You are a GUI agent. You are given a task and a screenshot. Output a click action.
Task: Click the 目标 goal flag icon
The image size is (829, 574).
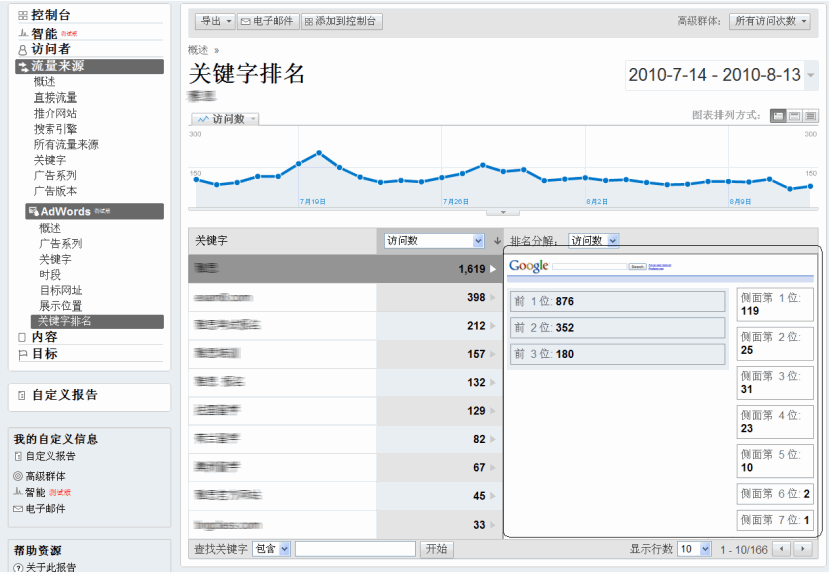pyautogui.click(x=23, y=354)
